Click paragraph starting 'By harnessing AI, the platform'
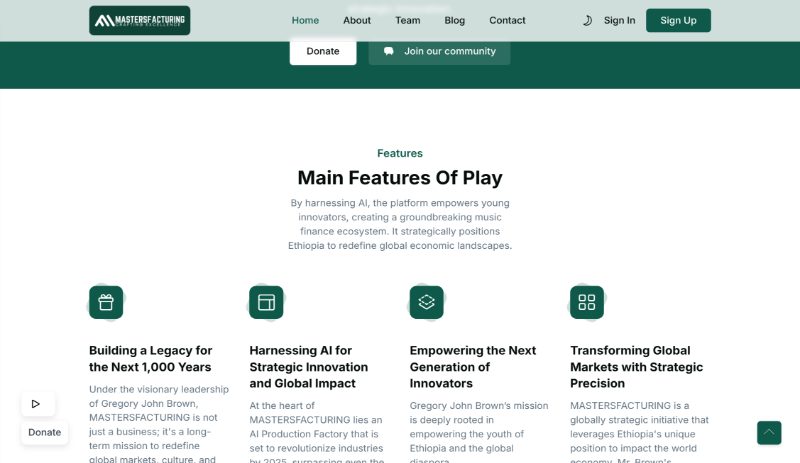Image resolution: width=800 pixels, height=463 pixels. (400, 224)
